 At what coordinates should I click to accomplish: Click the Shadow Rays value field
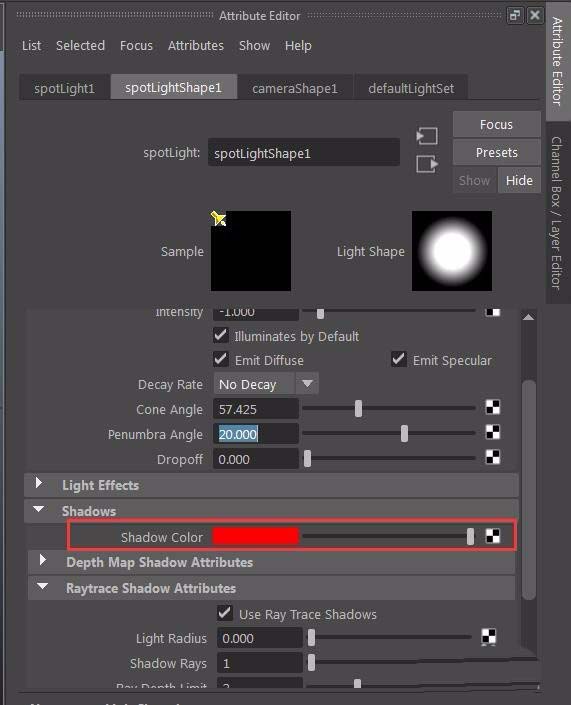point(259,663)
